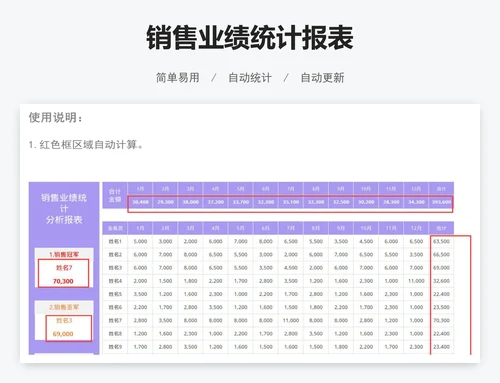This screenshot has width=500, height=383.
Task: Click the 自动更新 subtitle text
Action: pos(322,78)
